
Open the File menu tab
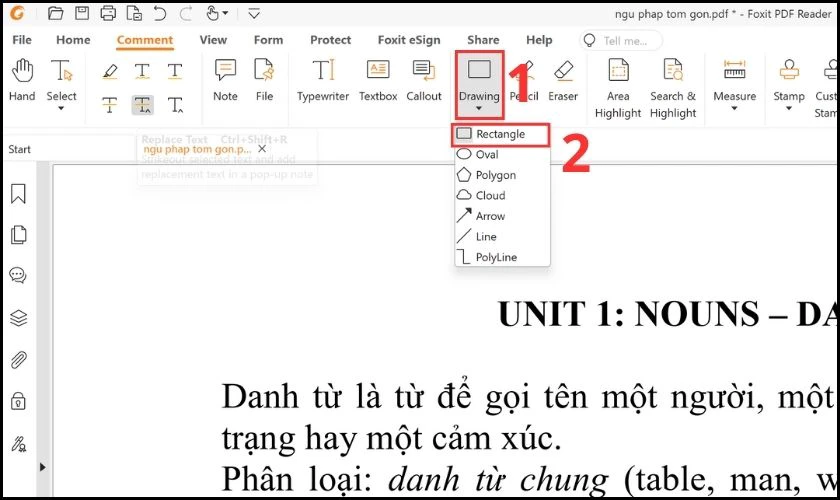coord(22,40)
